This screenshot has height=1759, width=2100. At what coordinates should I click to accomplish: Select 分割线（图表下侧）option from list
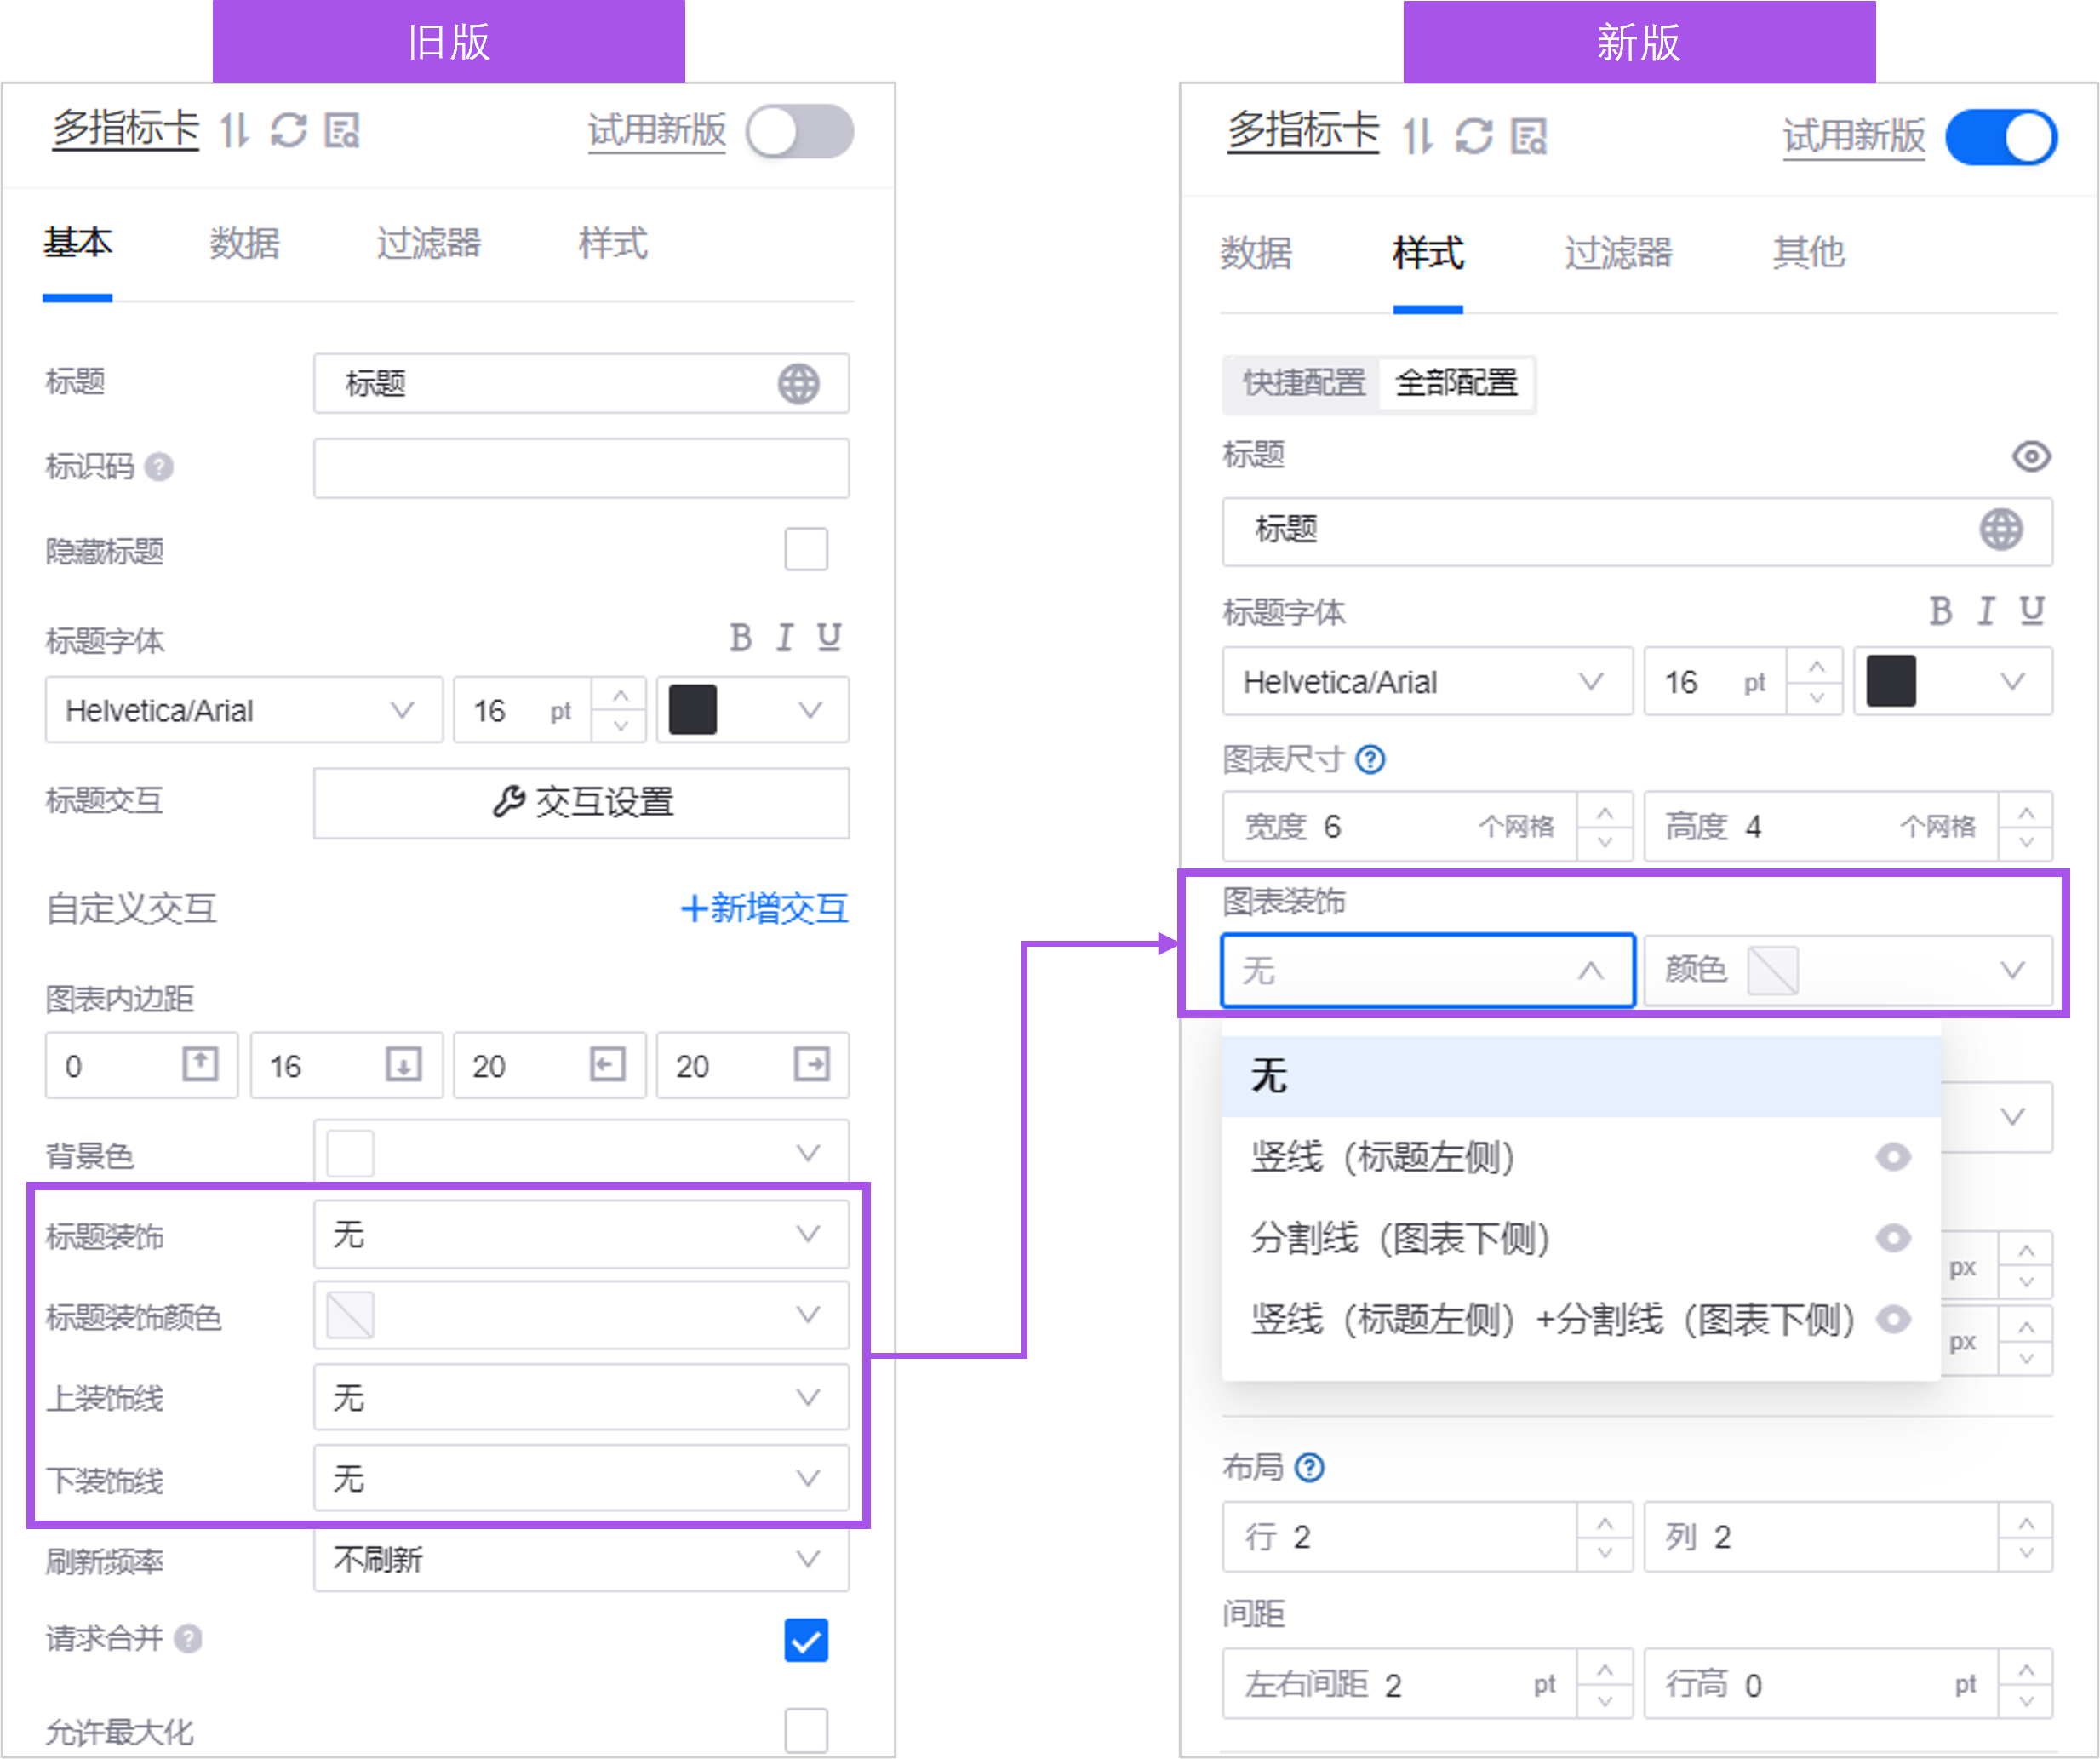(1400, 1239)
